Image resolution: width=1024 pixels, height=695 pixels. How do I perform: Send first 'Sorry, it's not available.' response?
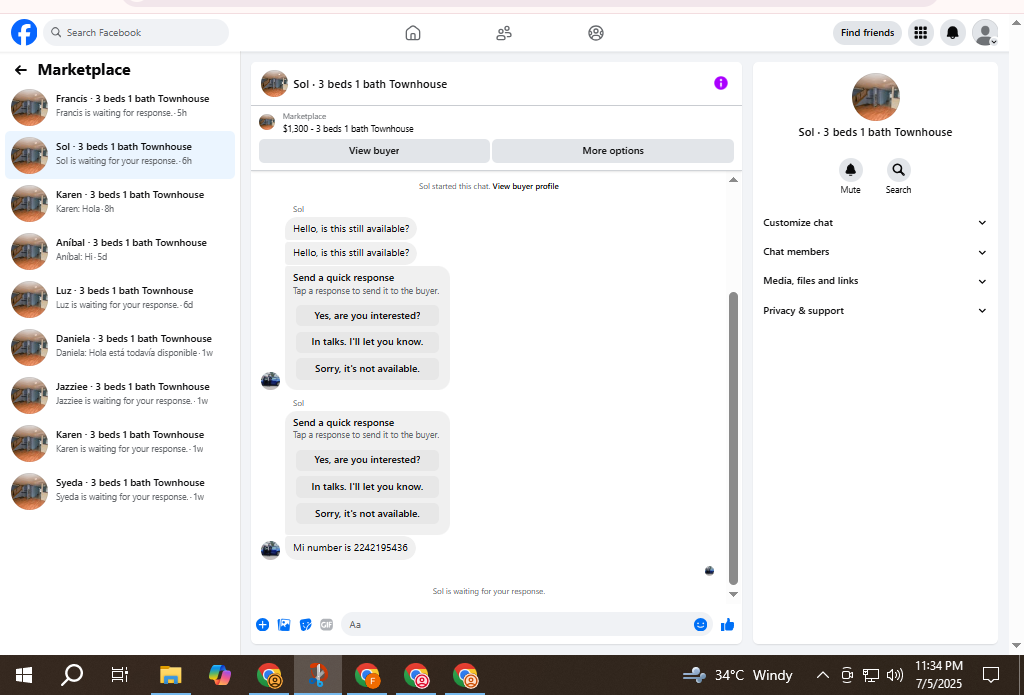(x=367, y=369)
